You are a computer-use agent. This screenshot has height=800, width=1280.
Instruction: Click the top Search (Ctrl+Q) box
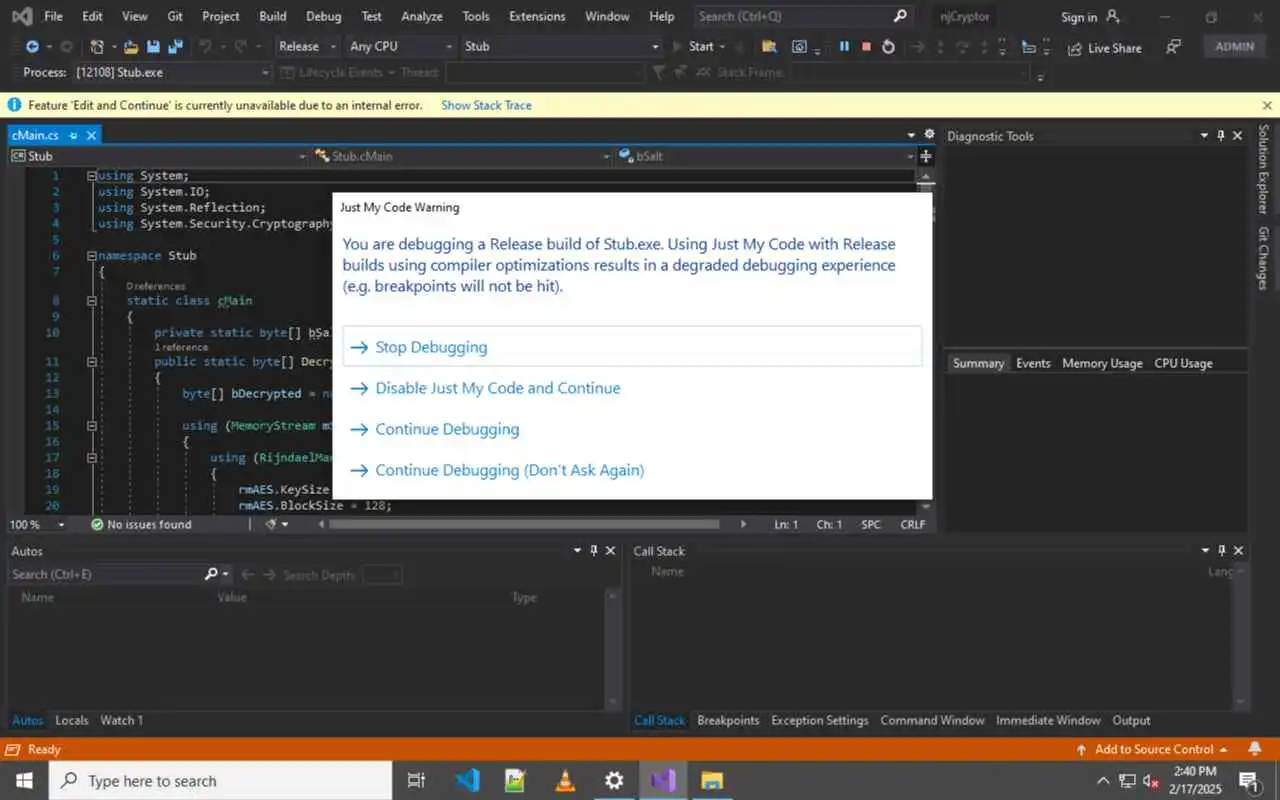802,16
